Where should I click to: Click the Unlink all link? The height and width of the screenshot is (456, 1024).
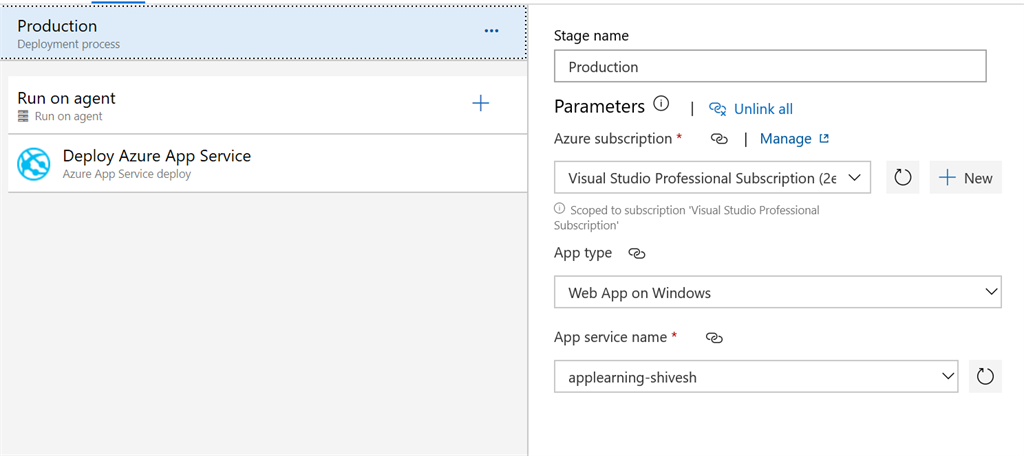[763, 109]
